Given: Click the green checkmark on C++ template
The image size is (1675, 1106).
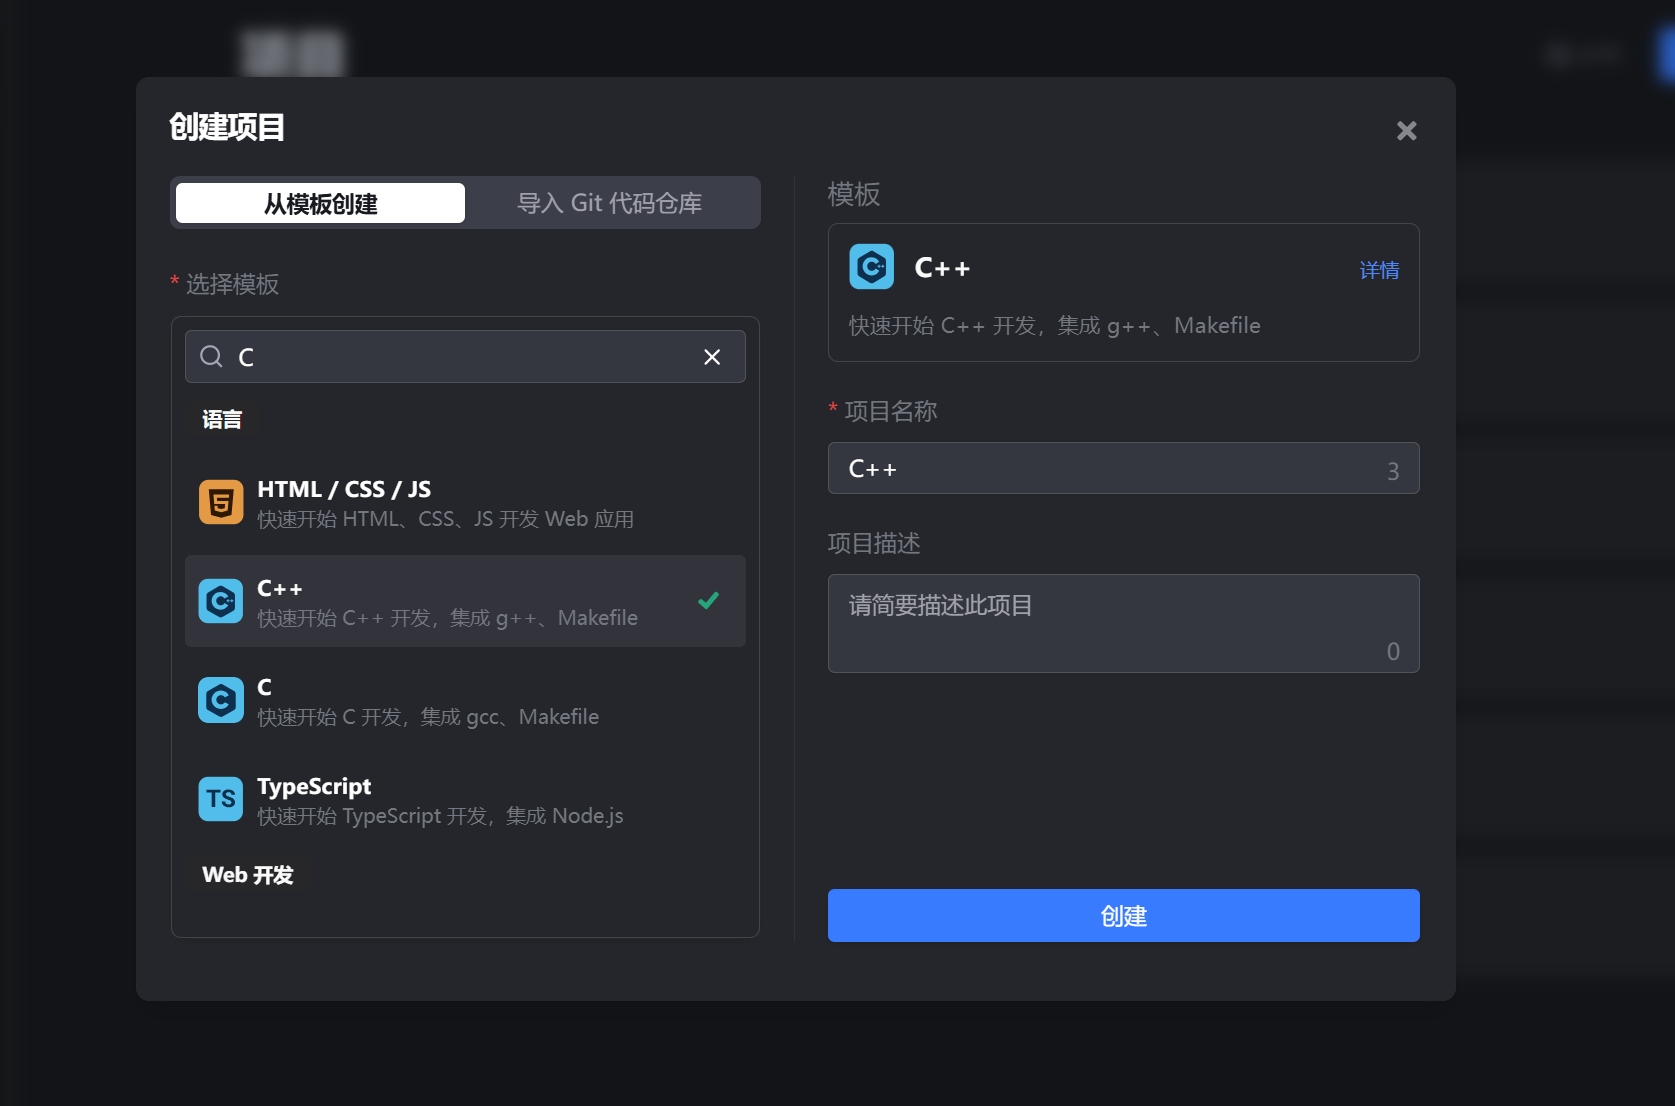Looking at the screenshot, I should pyautogui.click(x=708, y=601).
